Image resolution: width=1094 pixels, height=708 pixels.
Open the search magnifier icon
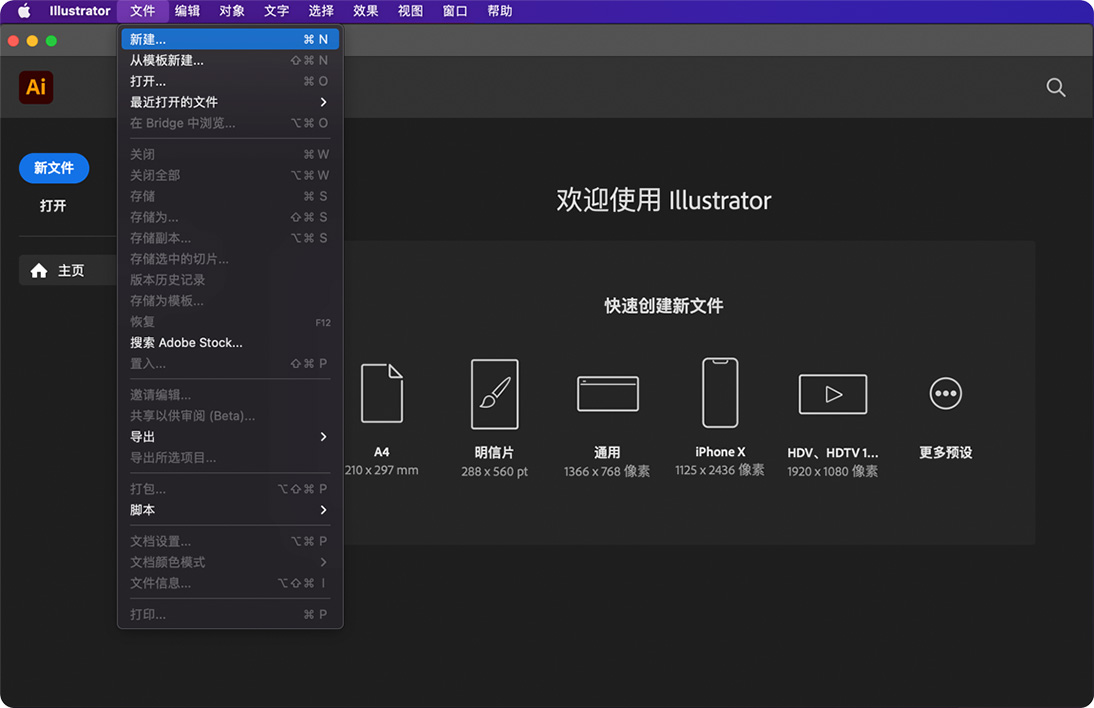1055,87
